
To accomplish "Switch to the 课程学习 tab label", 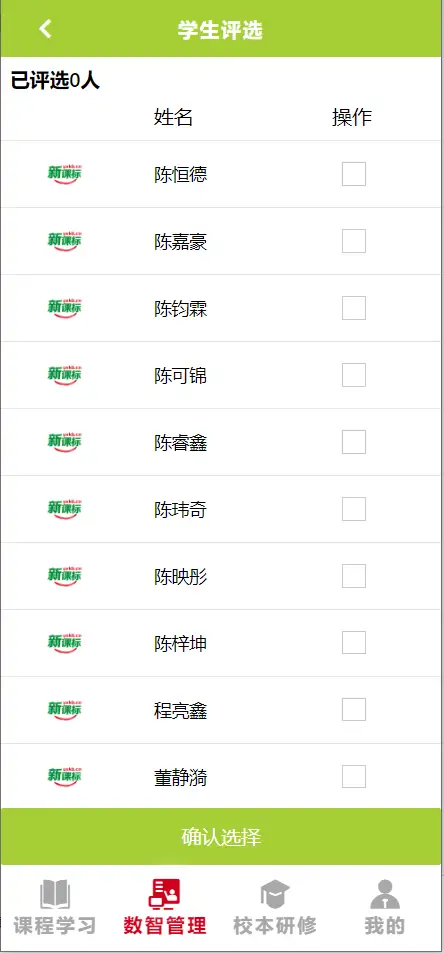I will [55, 926].
